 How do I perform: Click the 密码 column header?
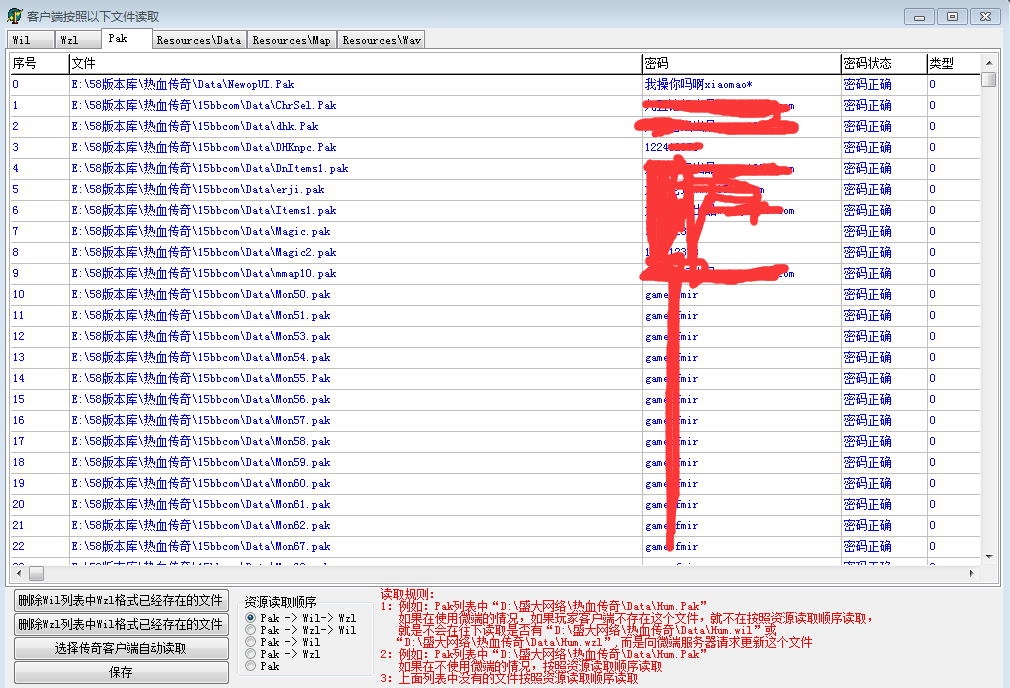(x=741, y=63)
